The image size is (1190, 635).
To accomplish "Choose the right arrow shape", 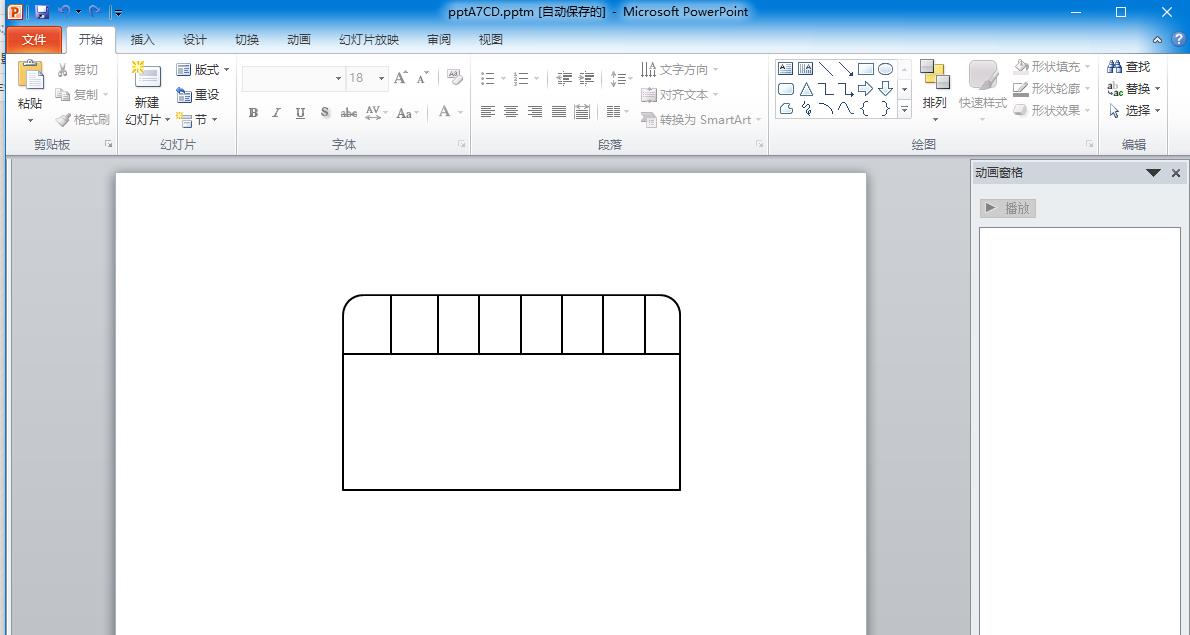I will click(x=866, y=89).
